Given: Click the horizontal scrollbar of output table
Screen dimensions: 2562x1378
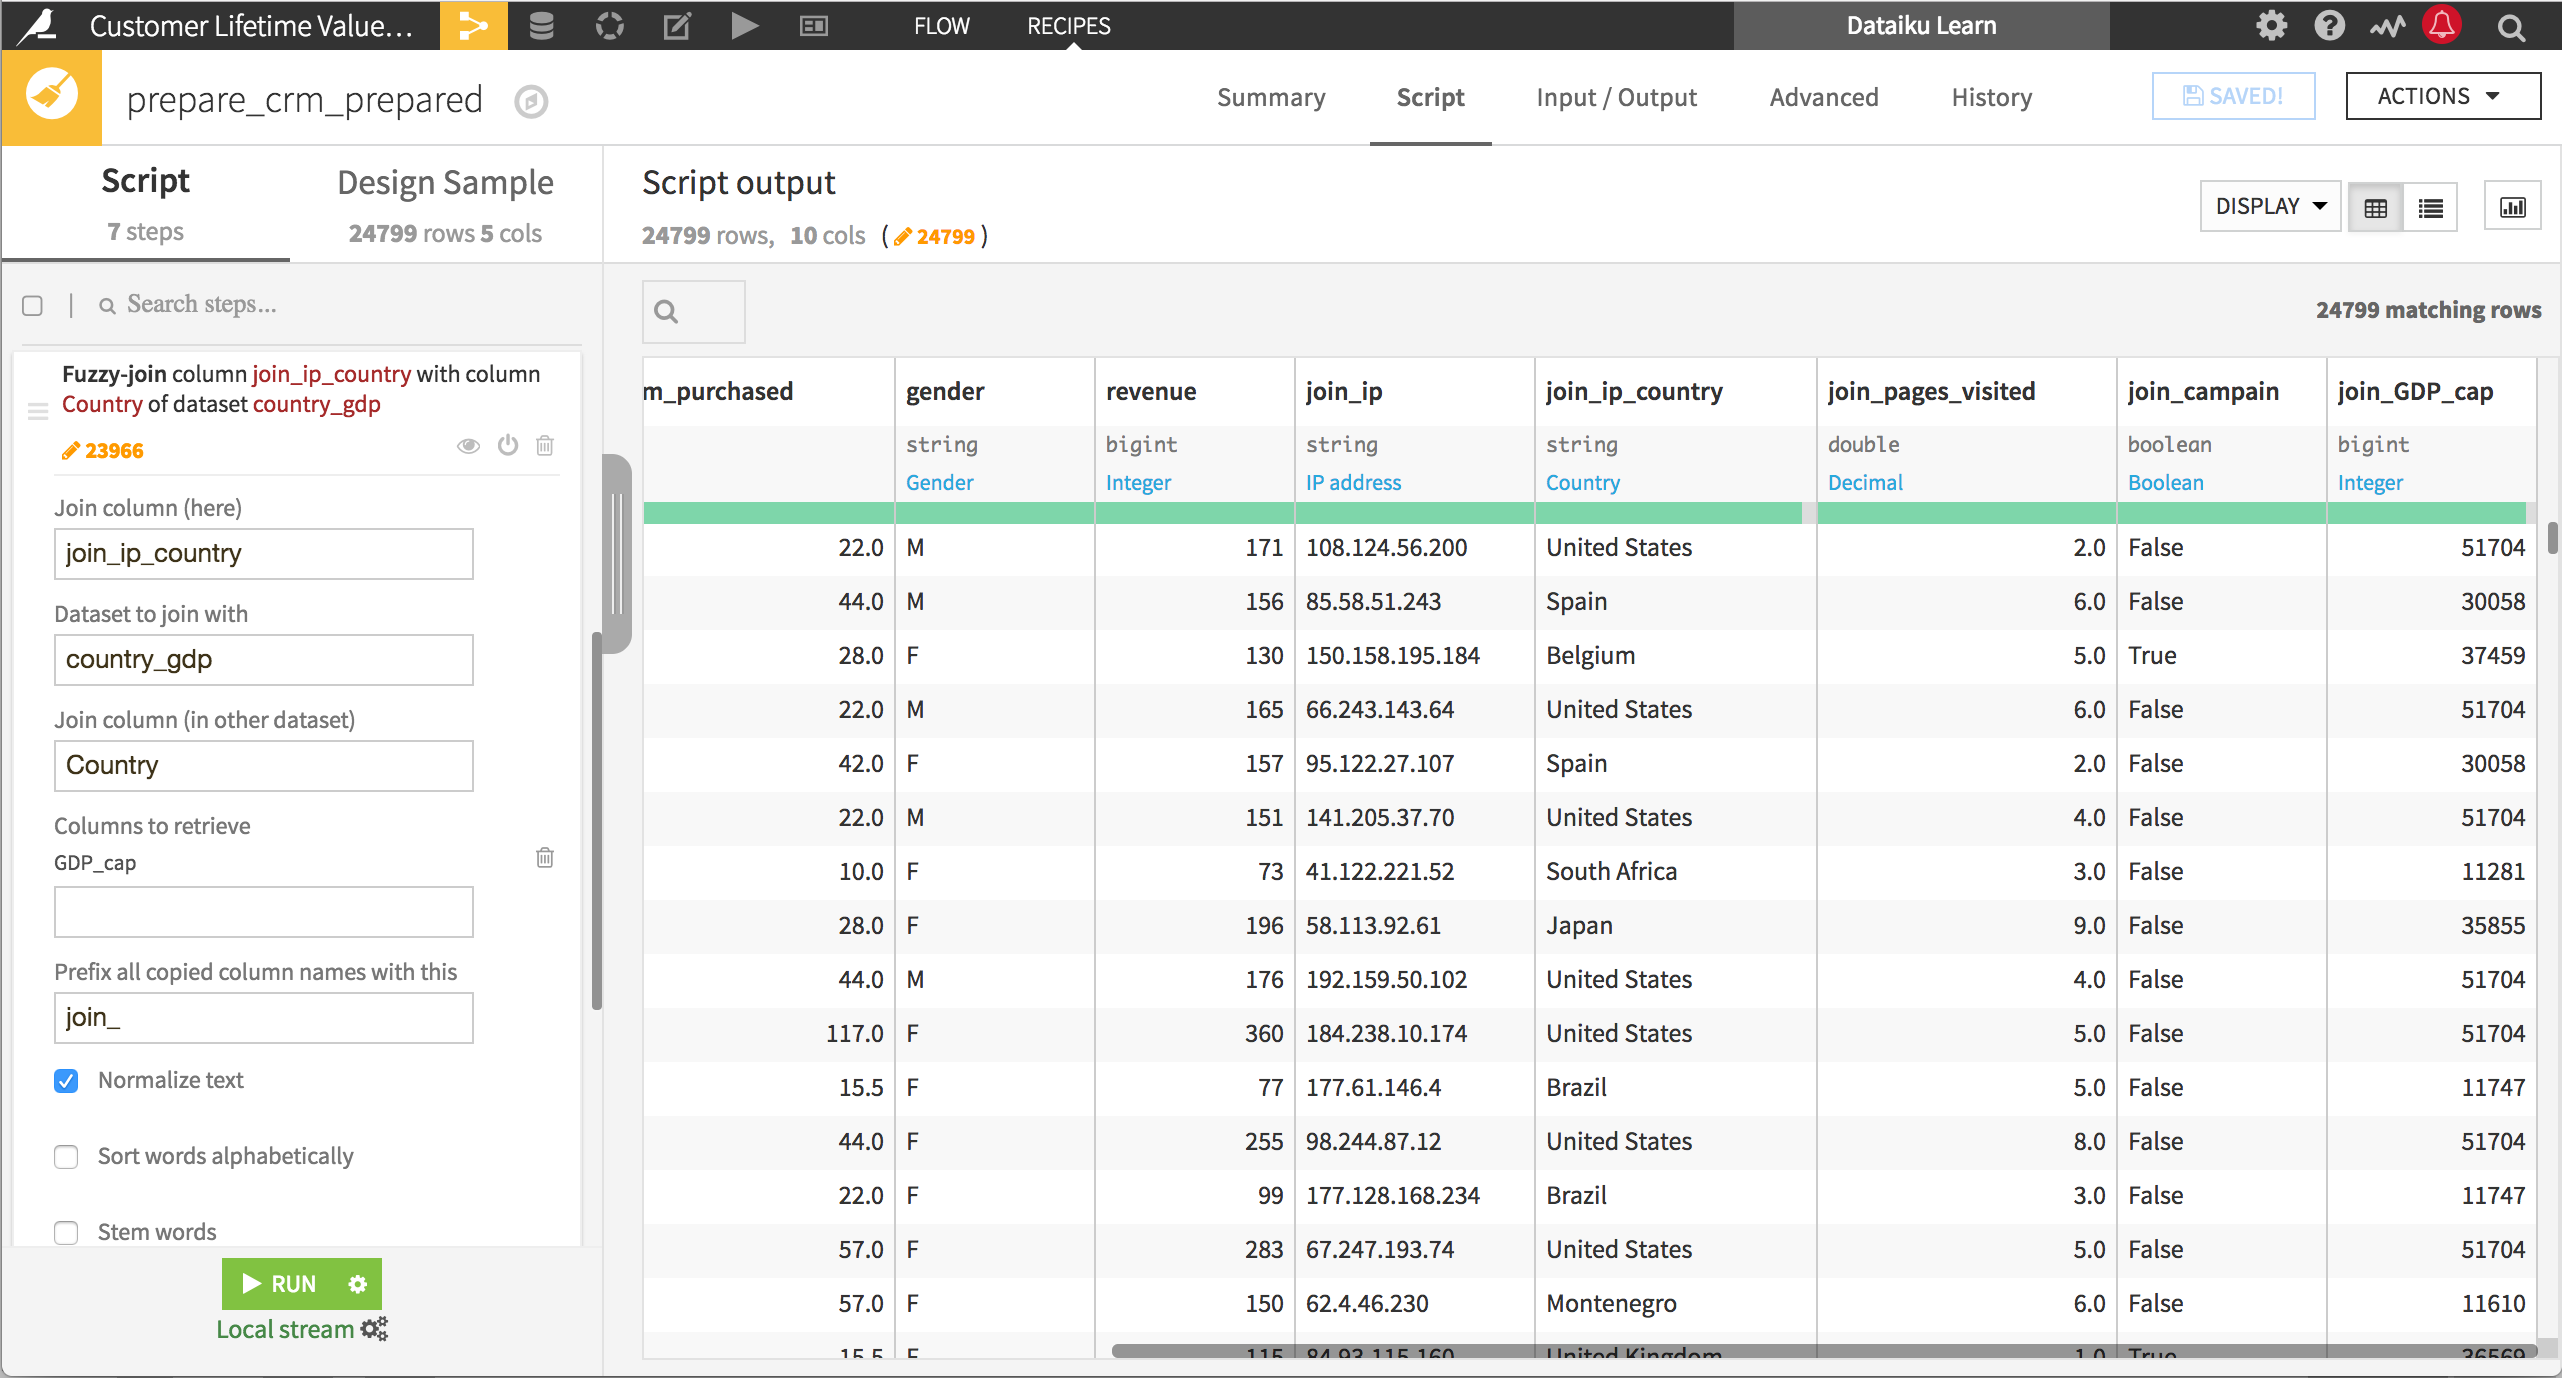Looking at the screenshot, I should (x=1824, y=1351).
